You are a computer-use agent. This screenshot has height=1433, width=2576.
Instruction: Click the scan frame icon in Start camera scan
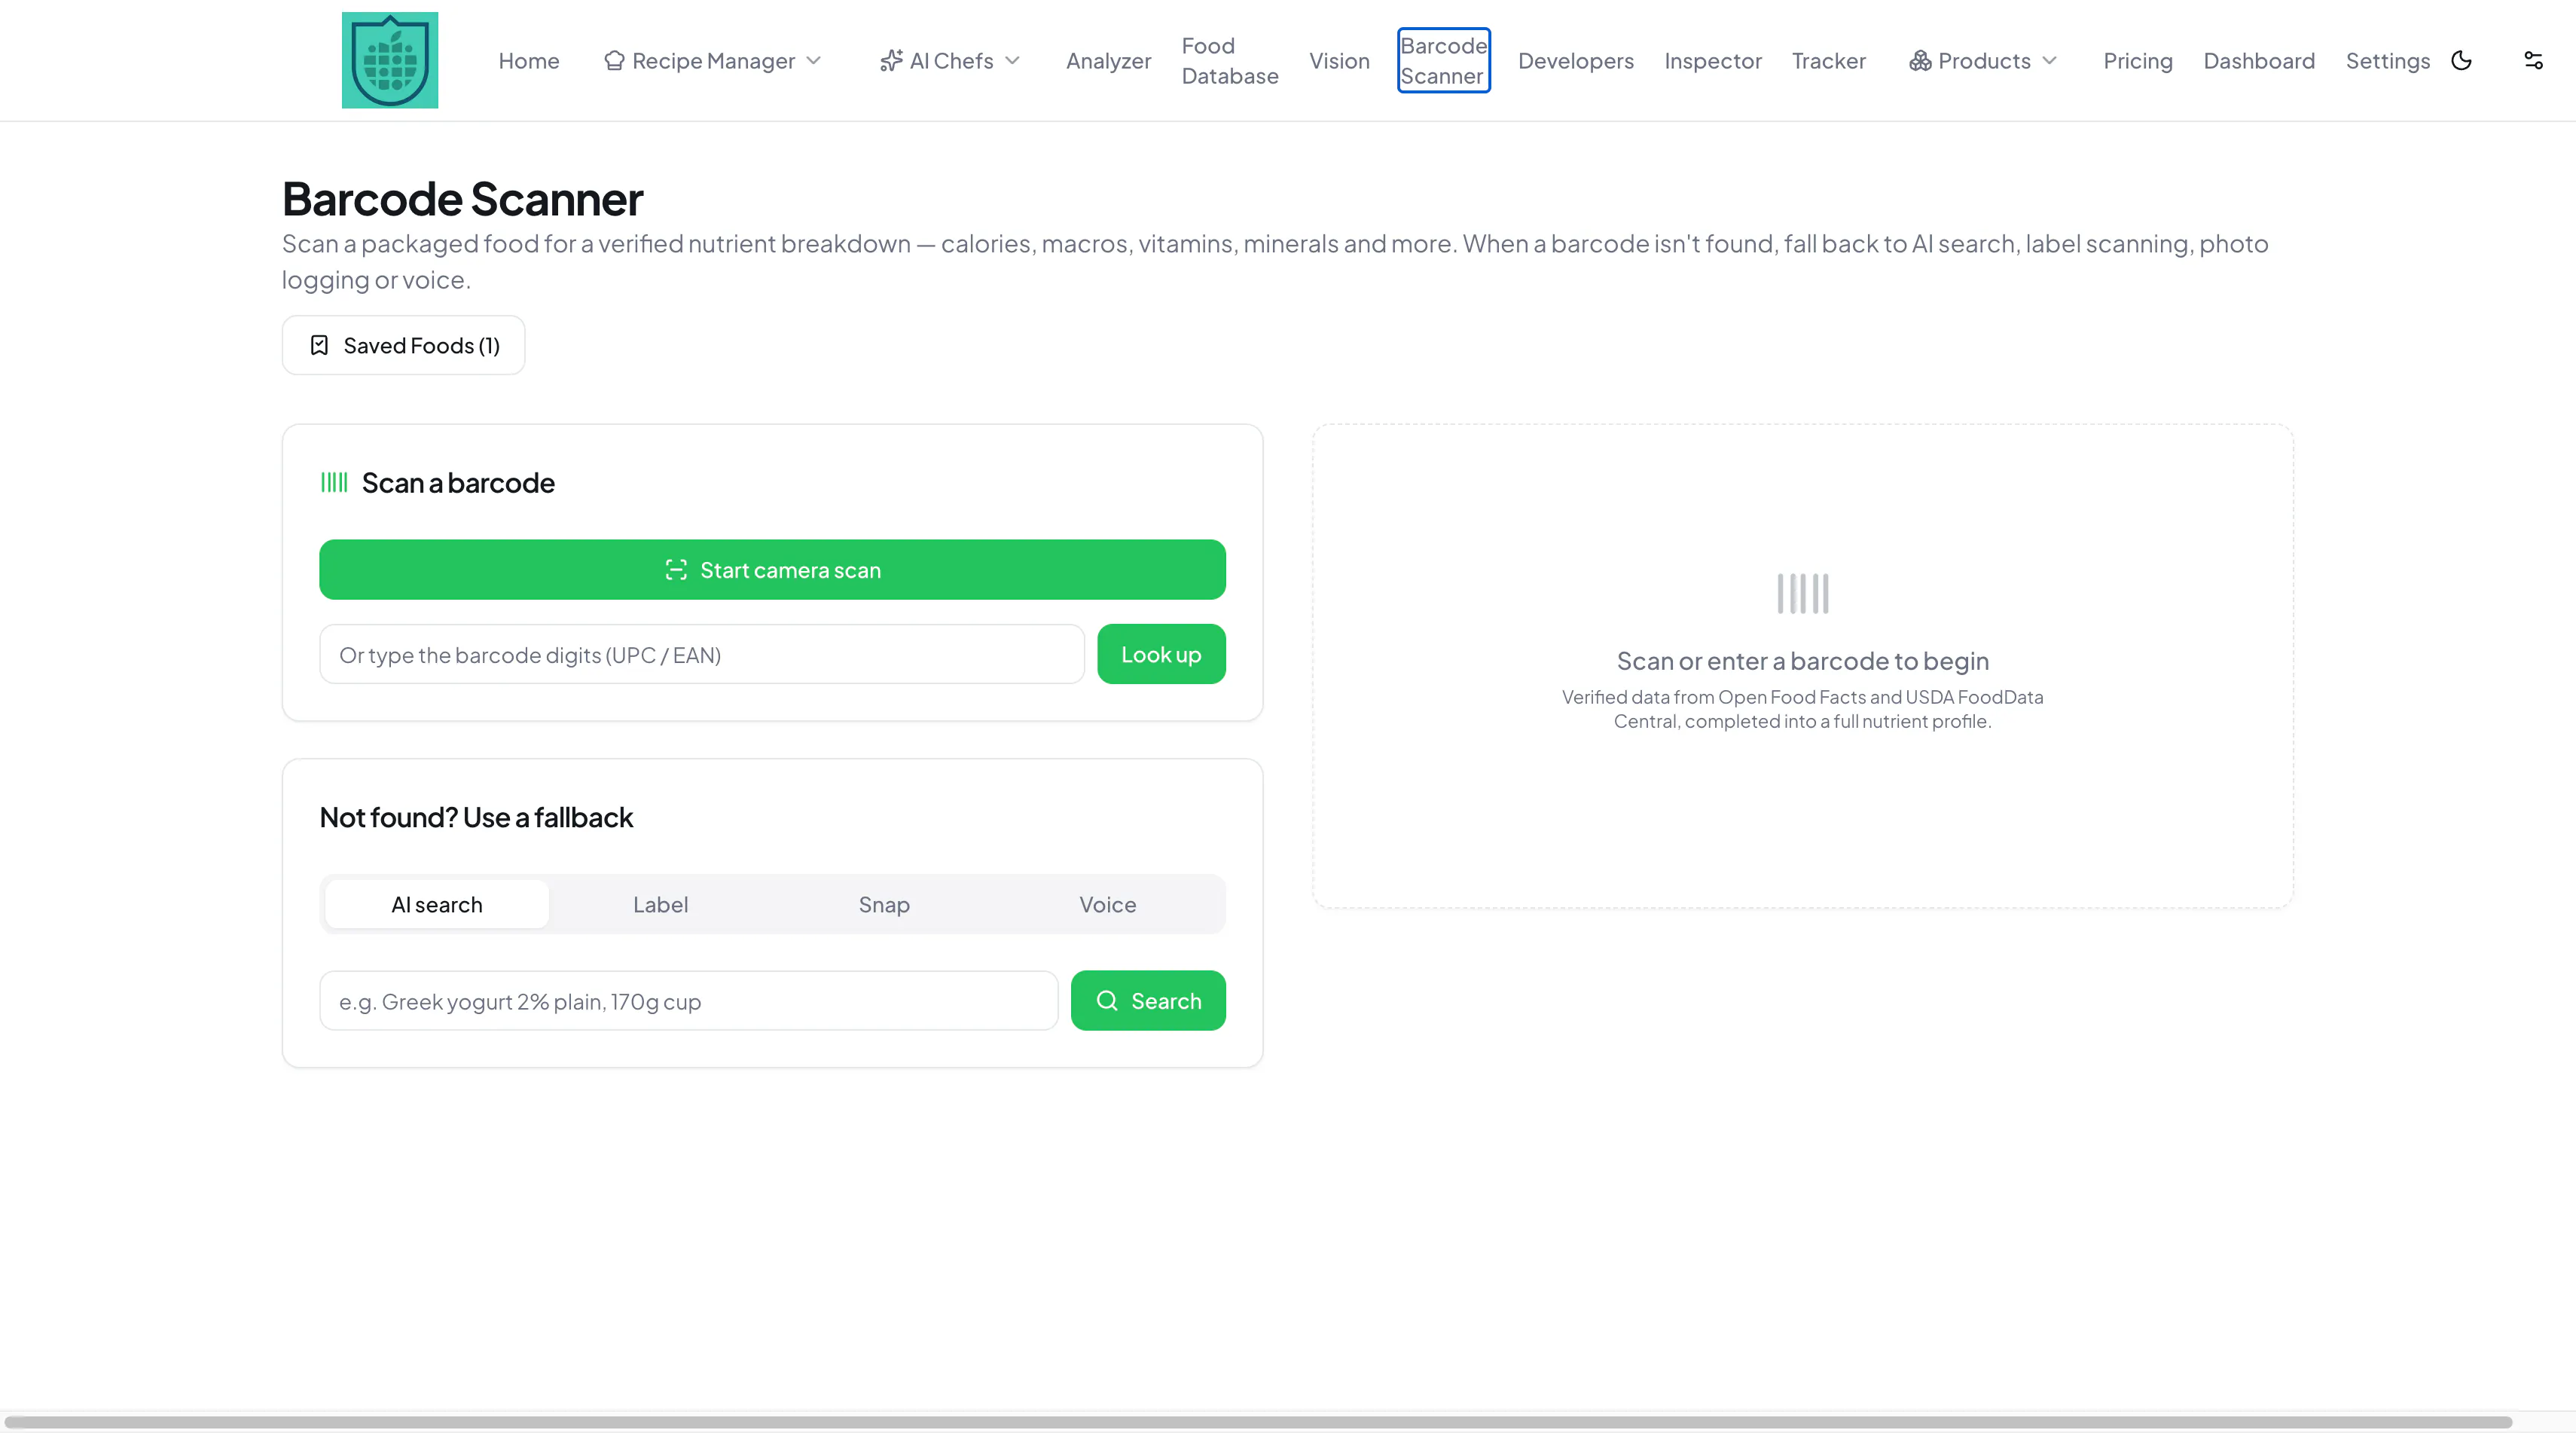(x=676, y=570)
